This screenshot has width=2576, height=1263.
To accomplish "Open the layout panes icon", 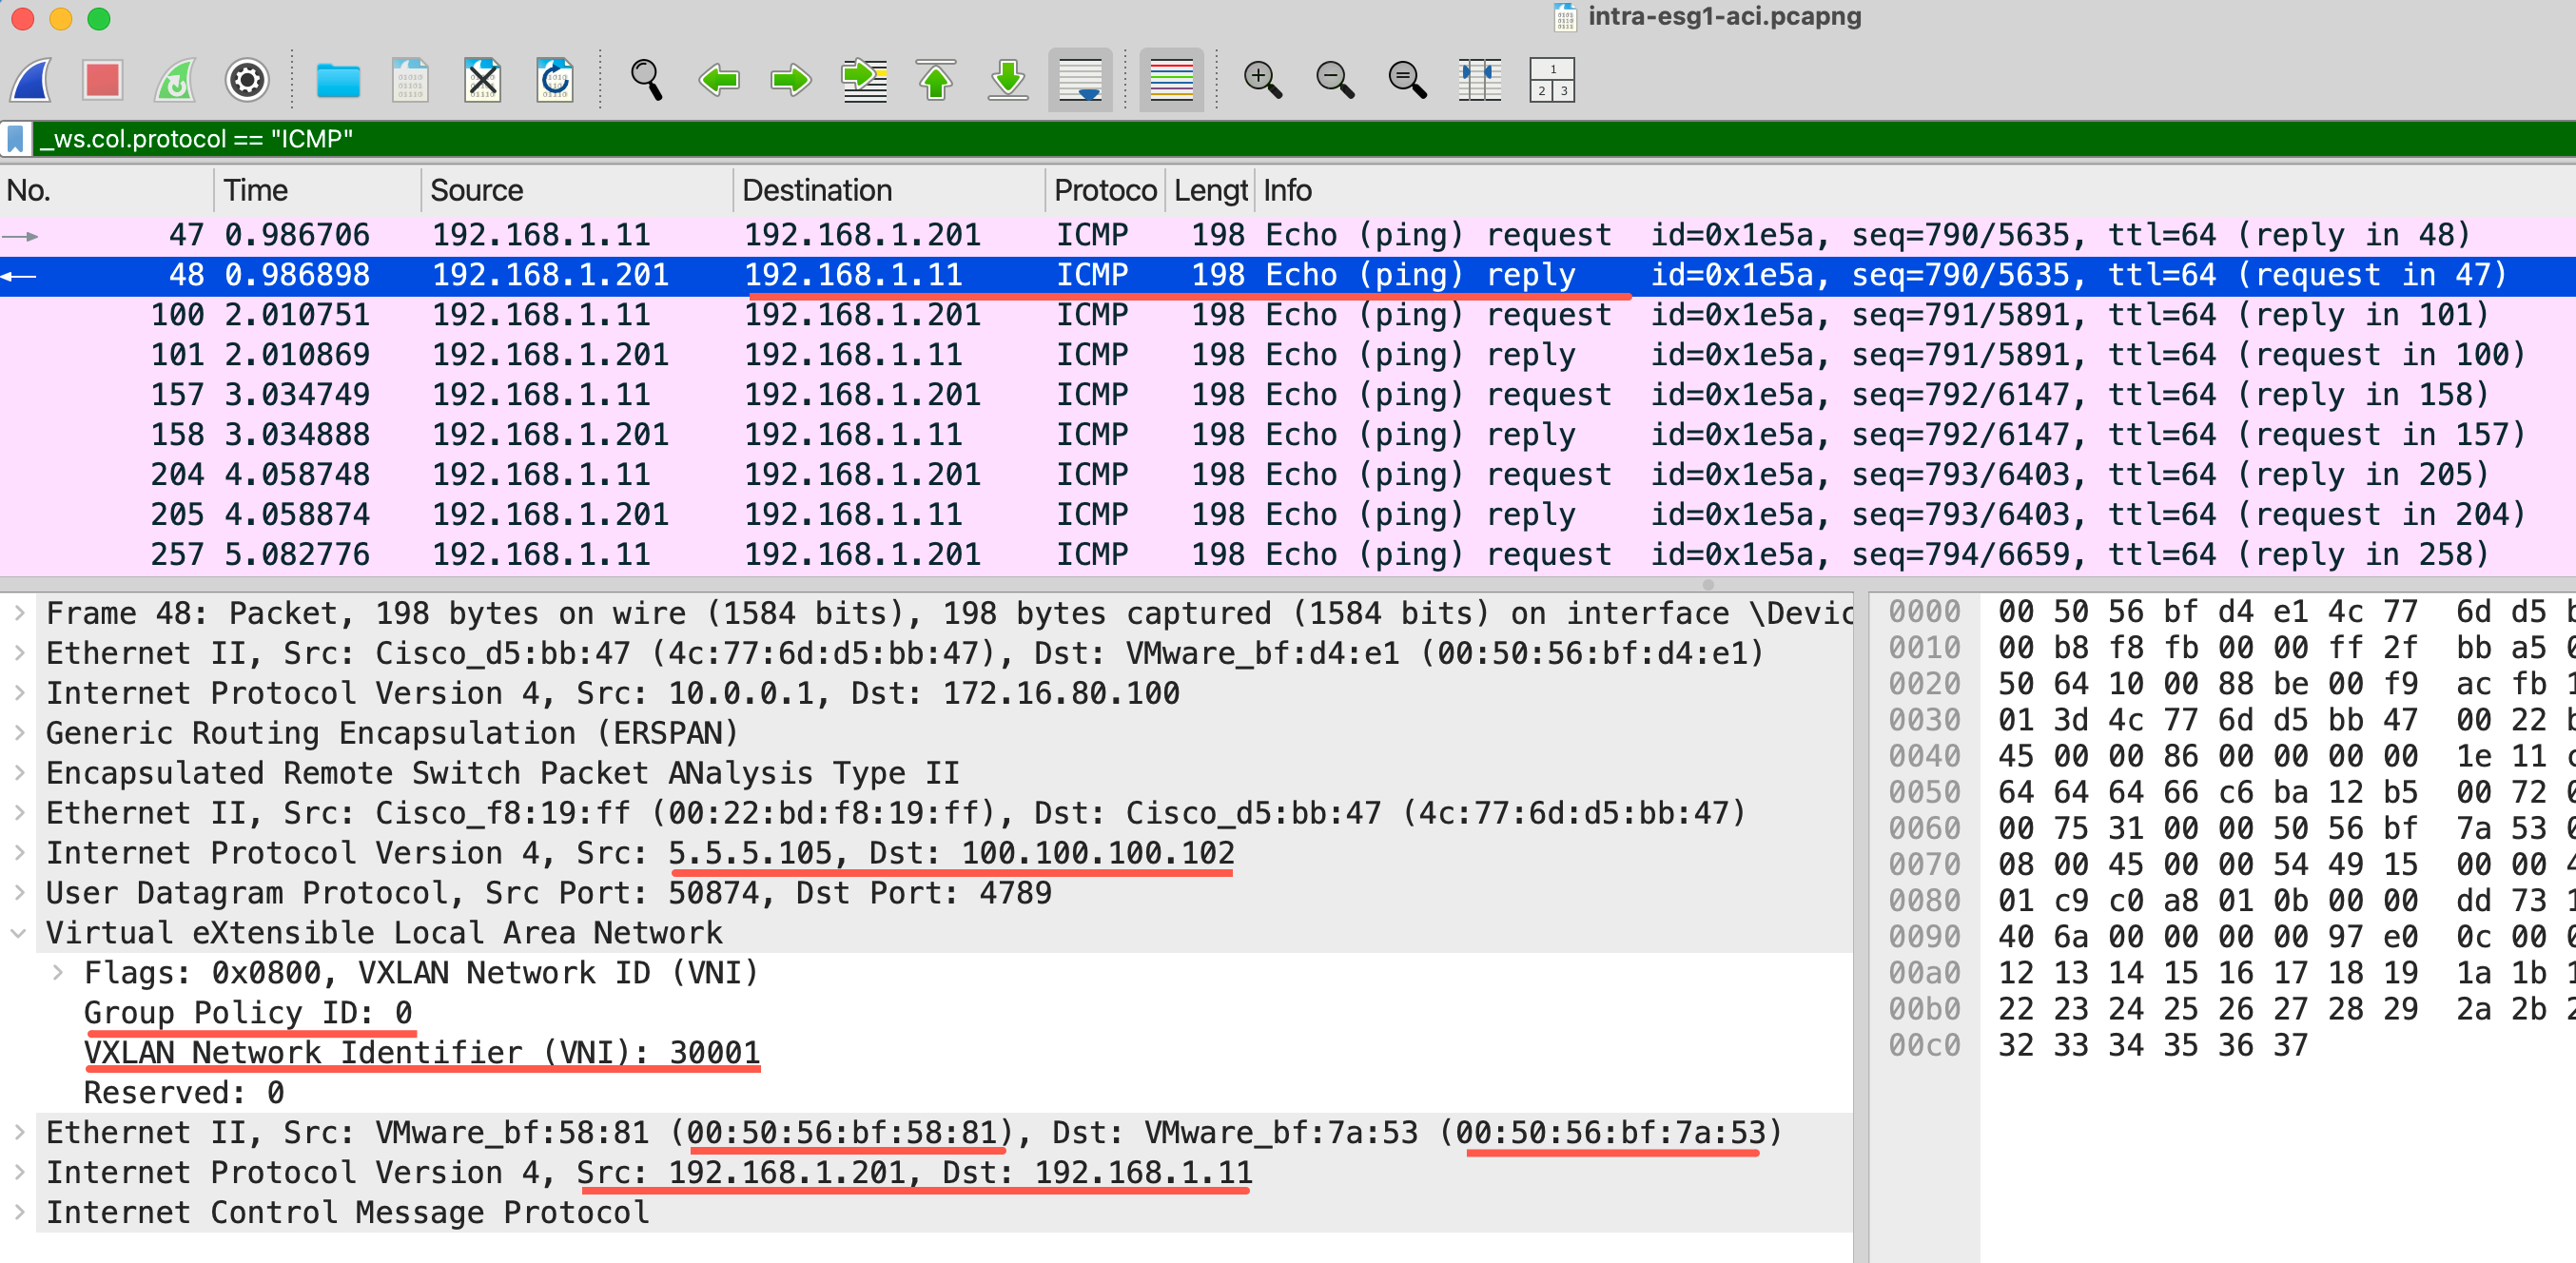I will (x=1552, y=80).
